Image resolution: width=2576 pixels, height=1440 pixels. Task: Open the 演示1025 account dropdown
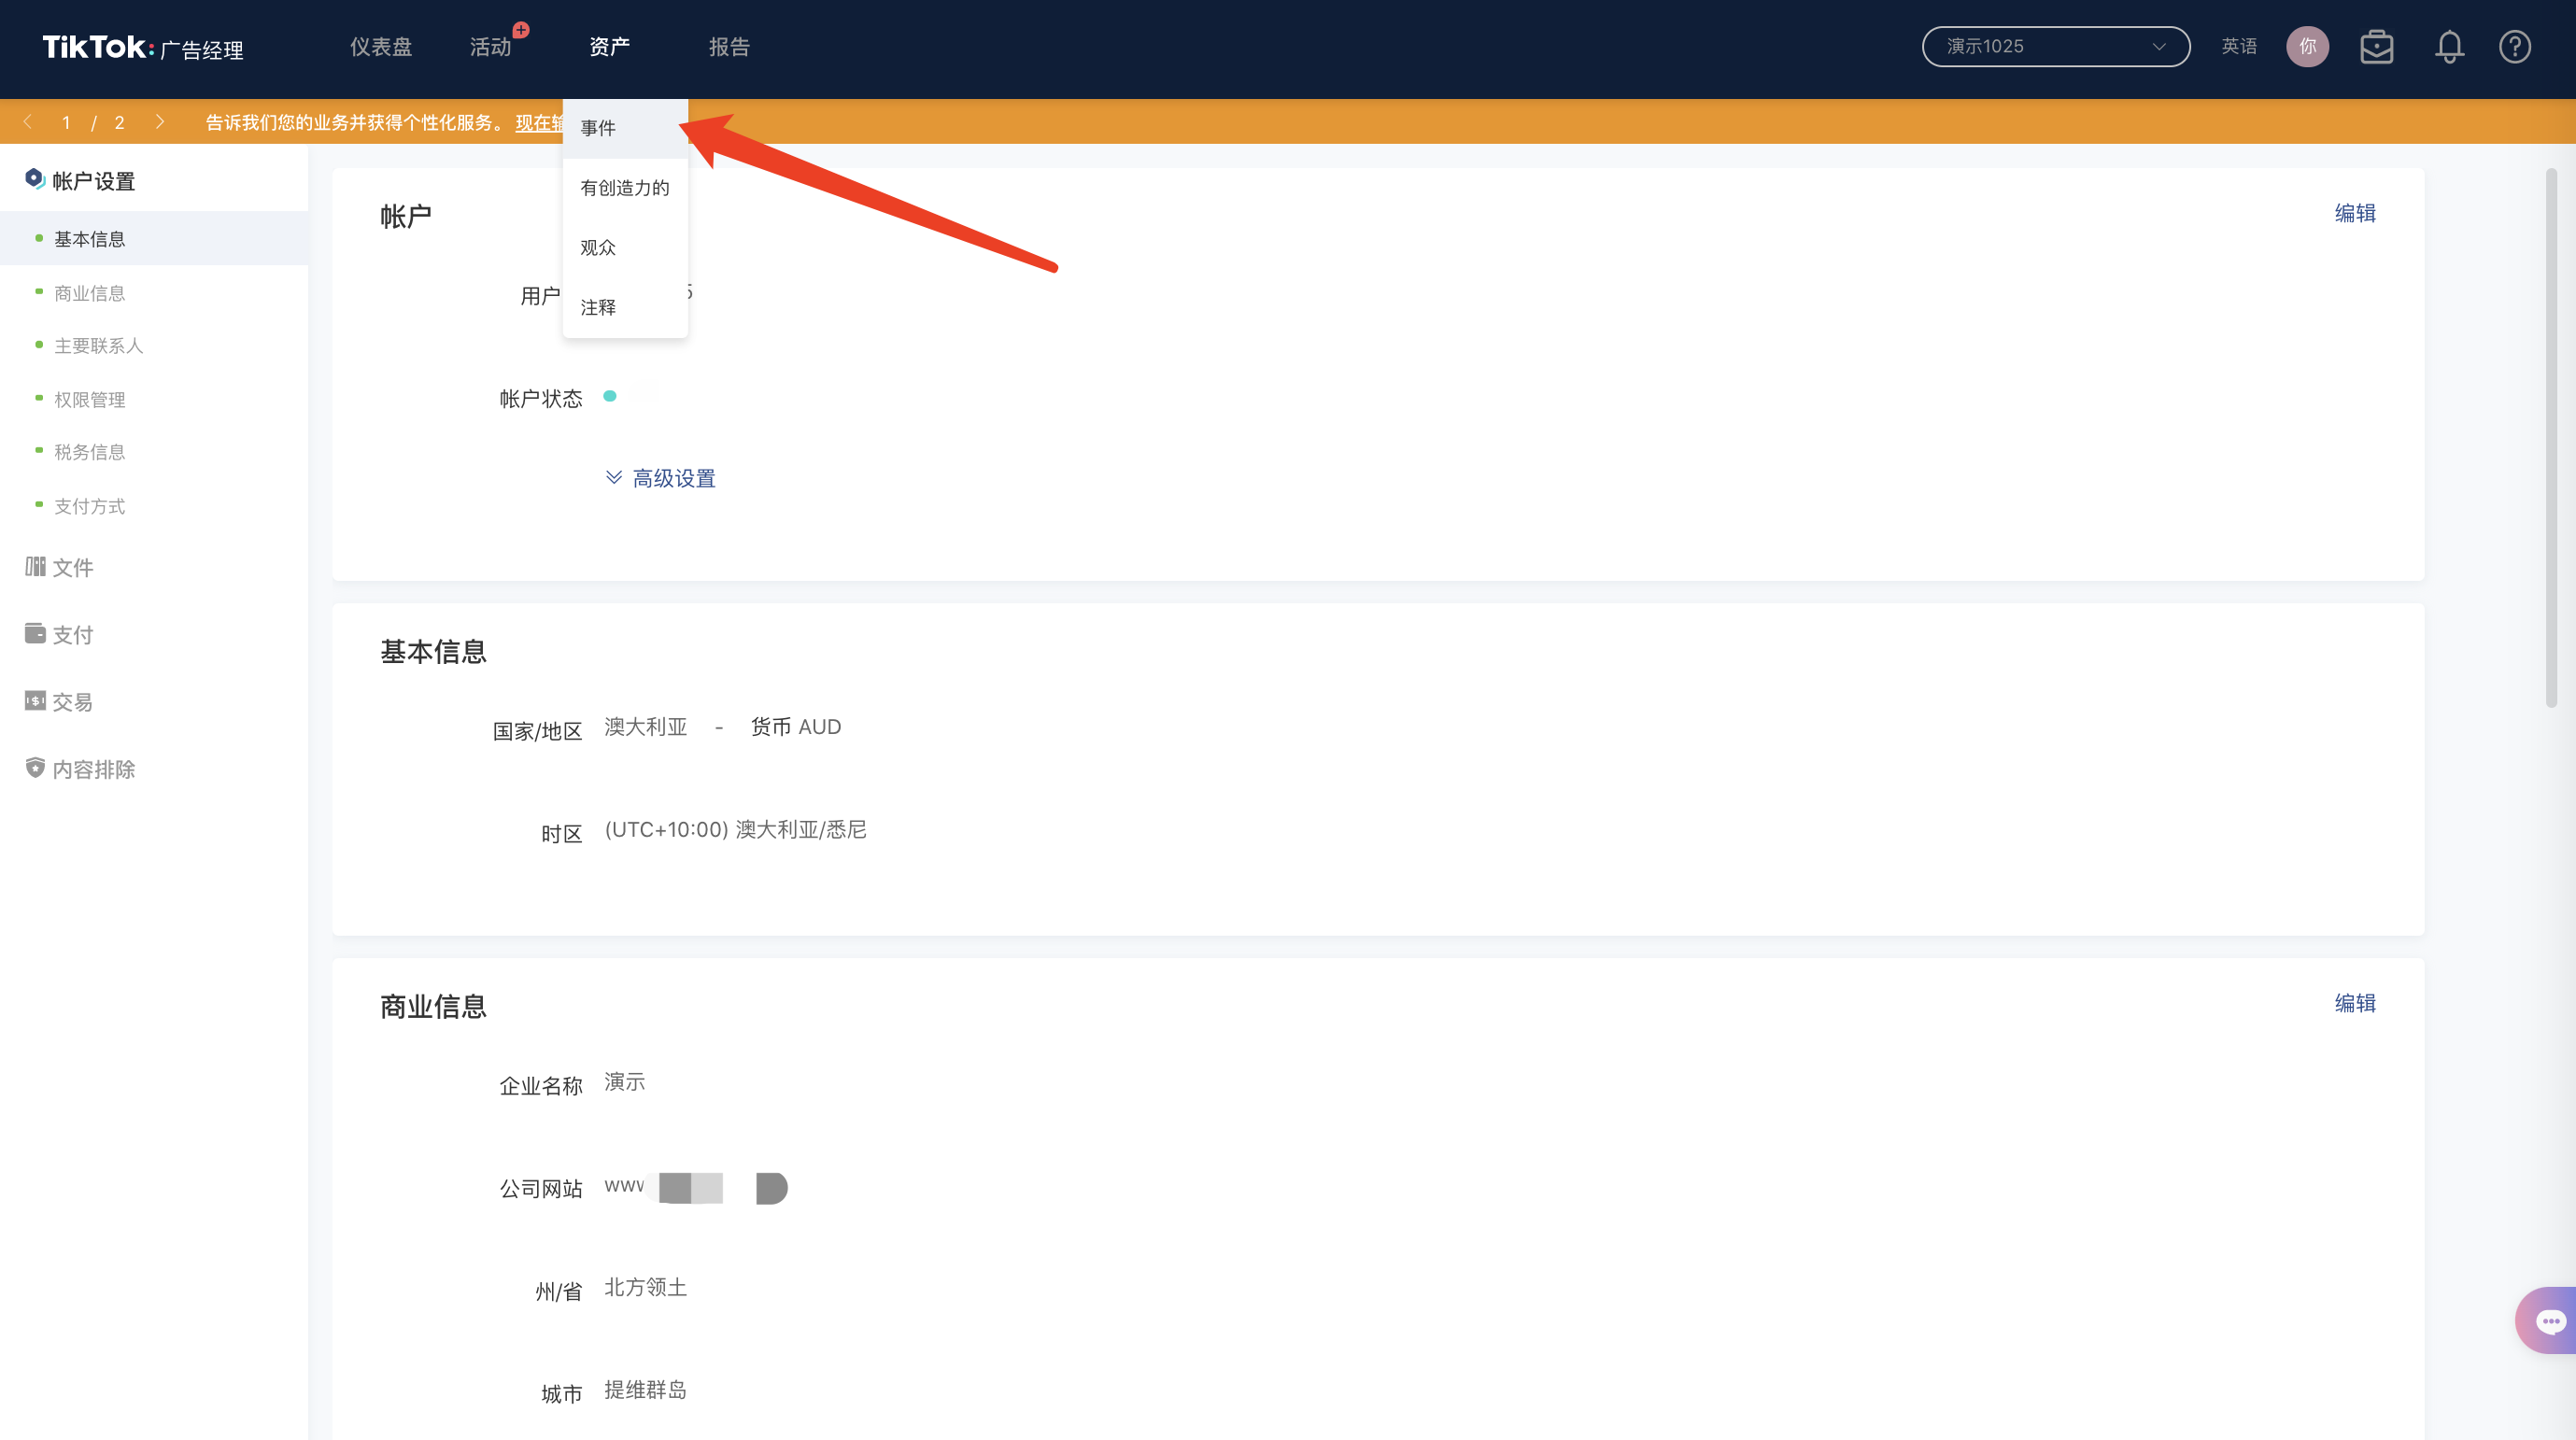(x=2055, y=47)
